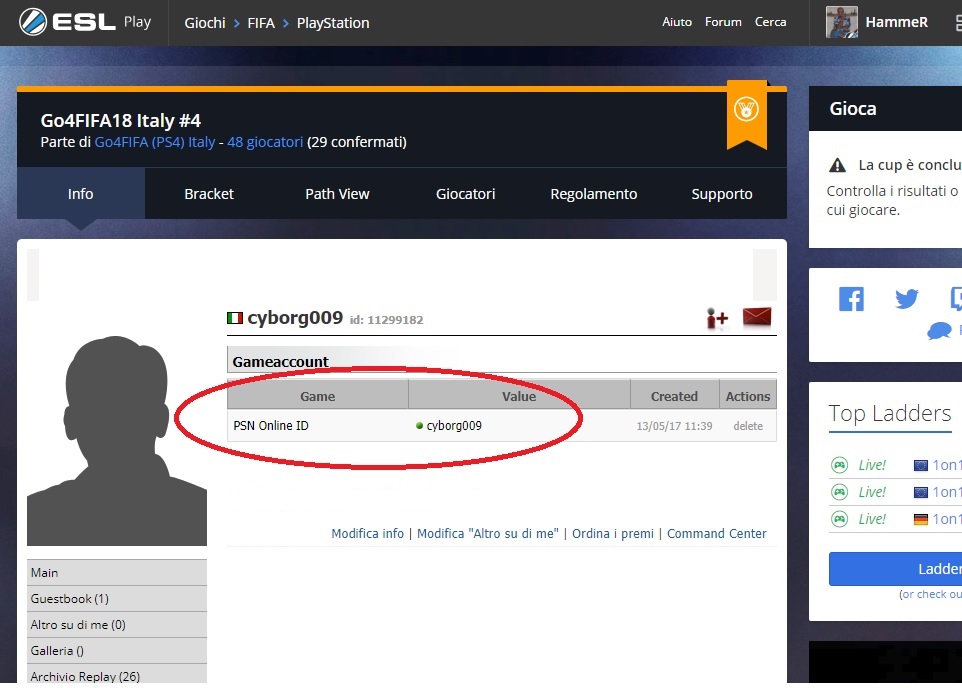The height and width of the screenshot is (688, 962).
Task: Click first Live! ladder gamepad icon
Action: 839,465
